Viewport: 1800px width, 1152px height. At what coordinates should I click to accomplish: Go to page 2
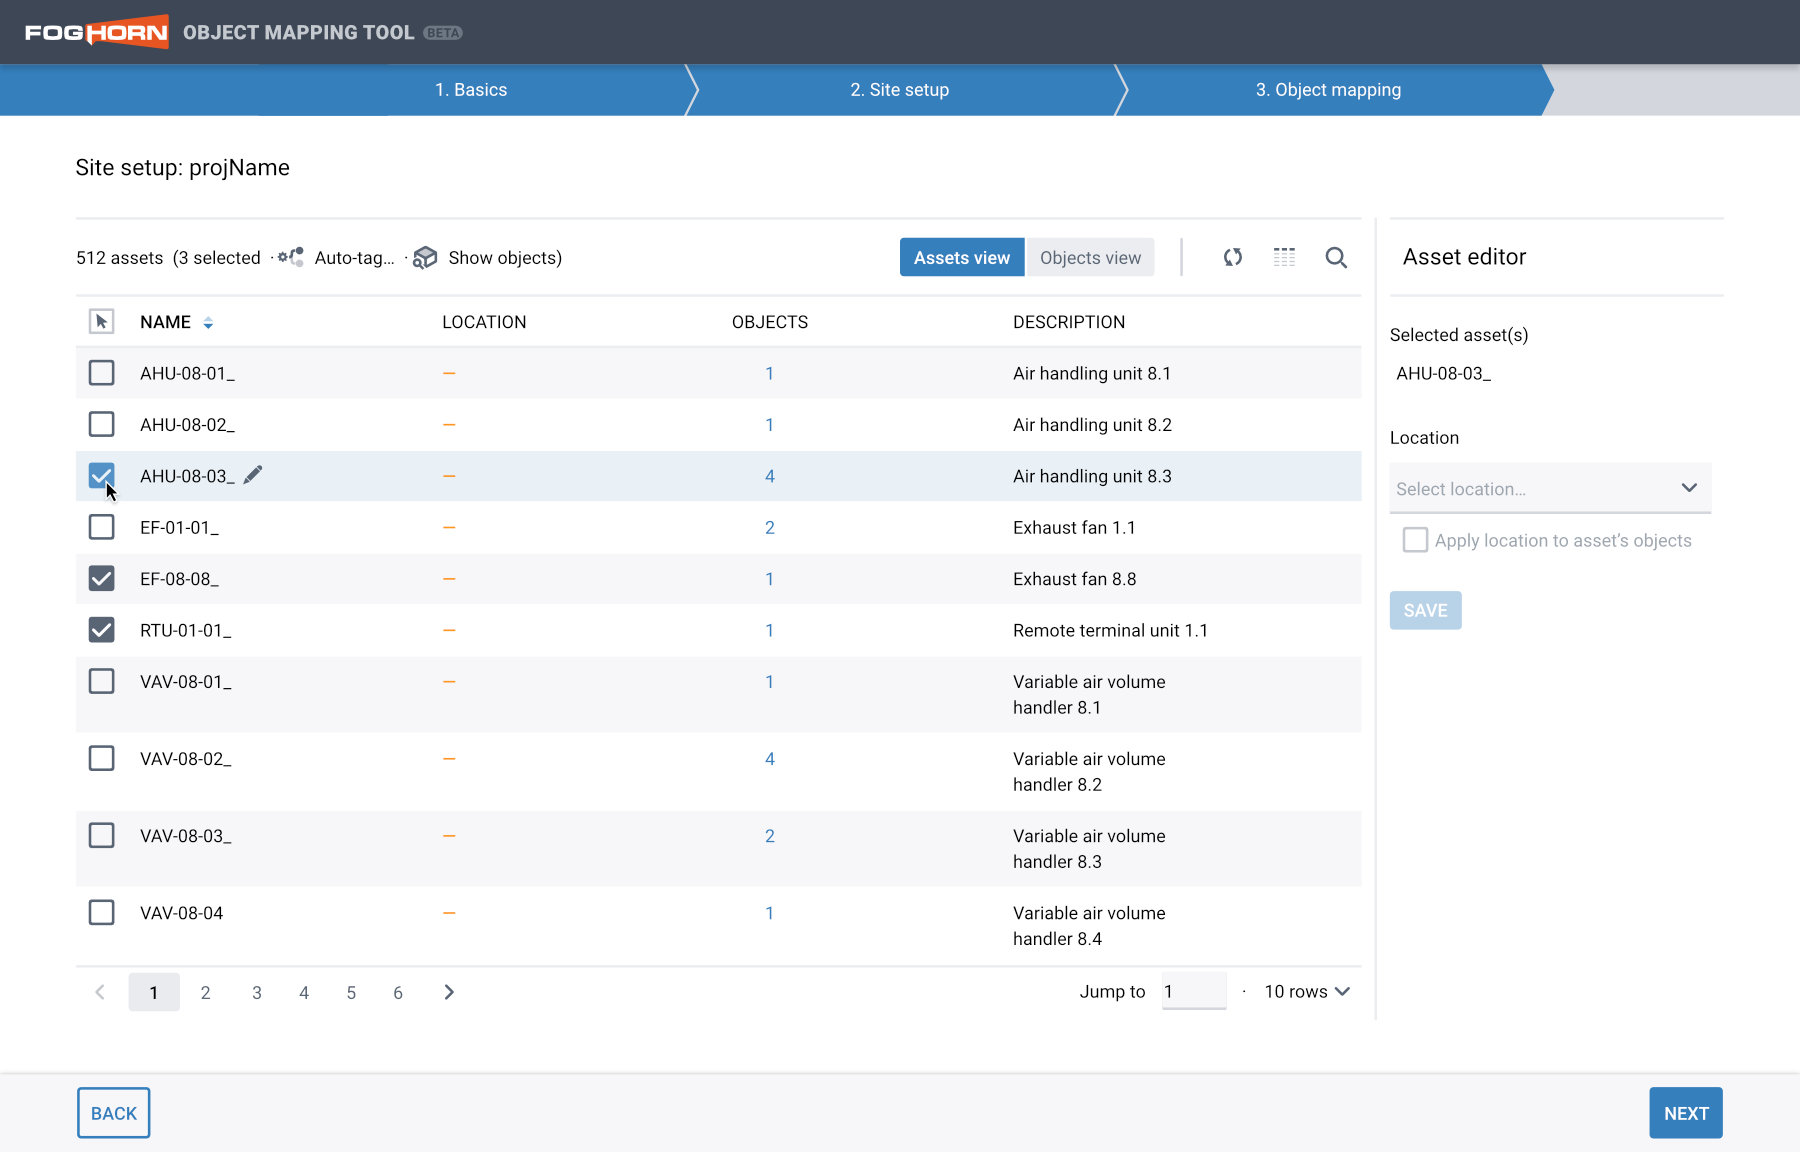205,992
